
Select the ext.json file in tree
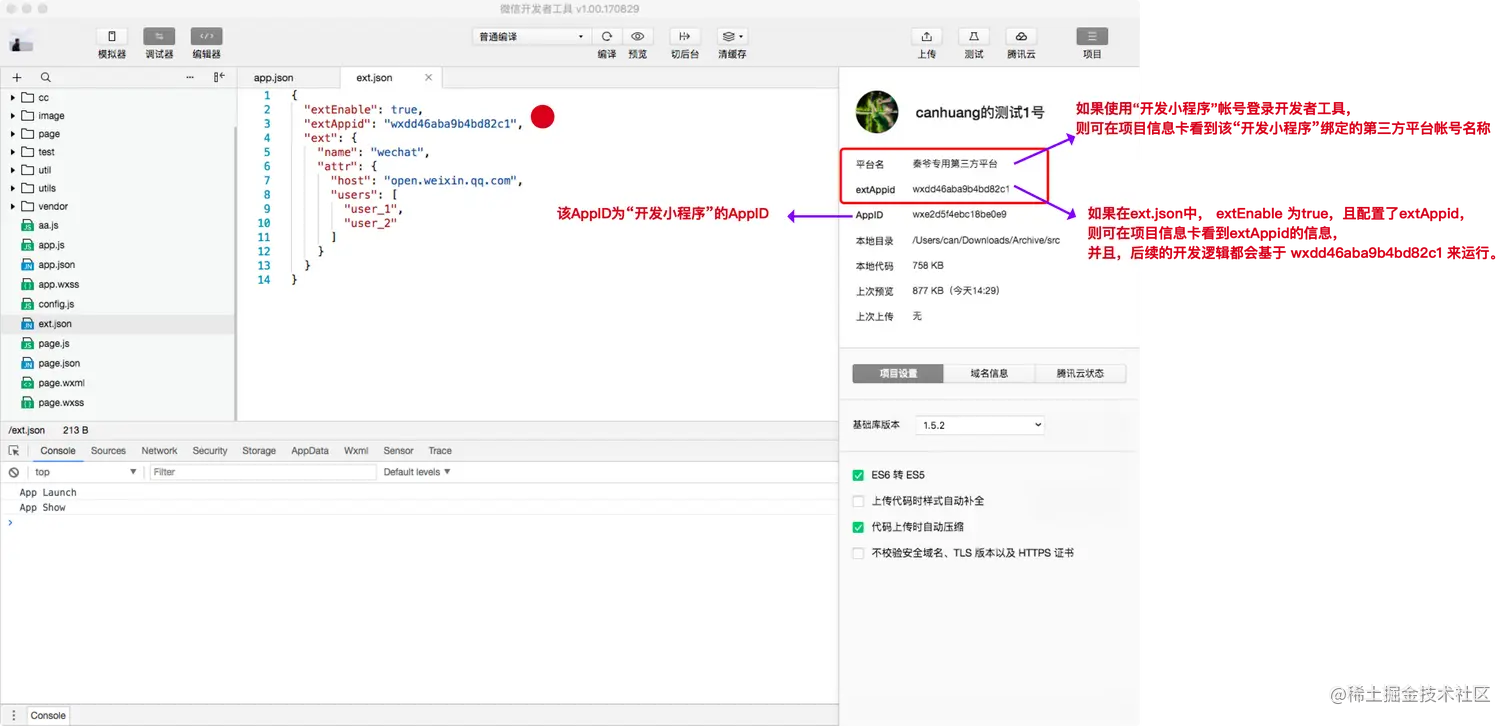click(x=117, y=324)
